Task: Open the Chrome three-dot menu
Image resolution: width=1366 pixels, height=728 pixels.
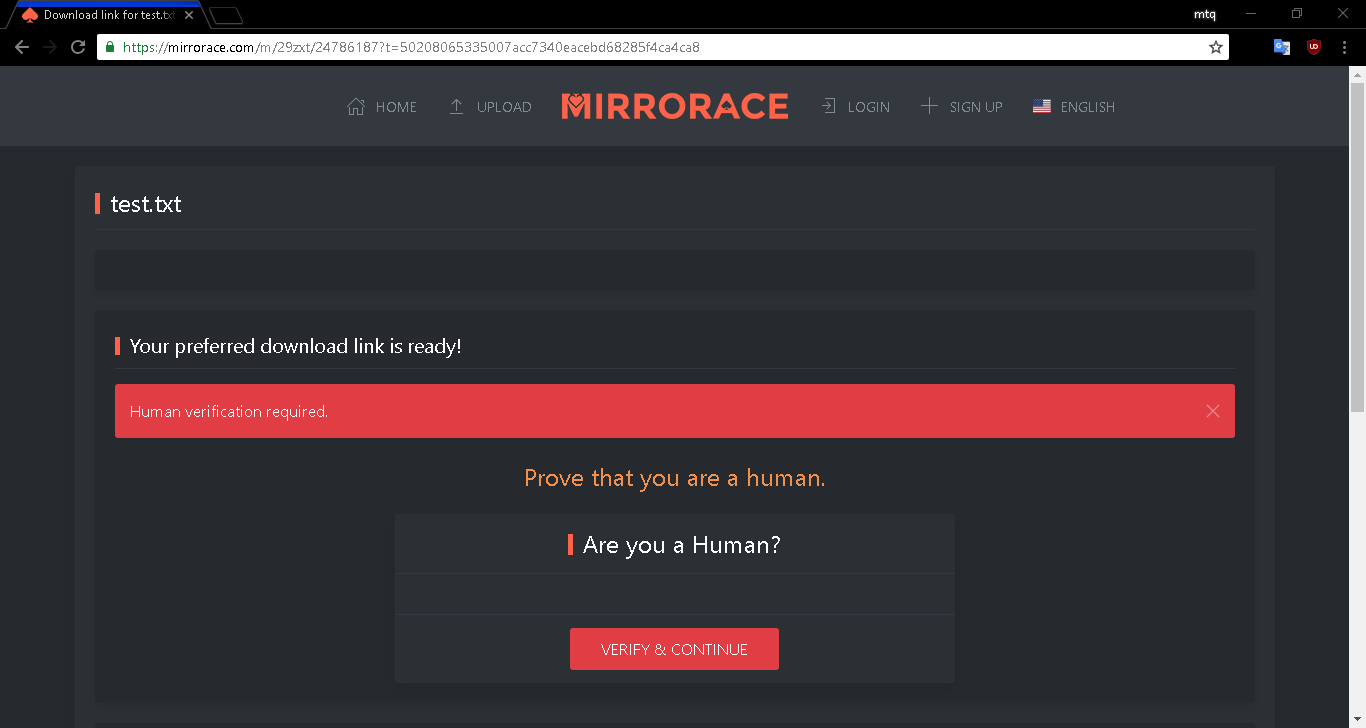Action: pos(1344,47)
